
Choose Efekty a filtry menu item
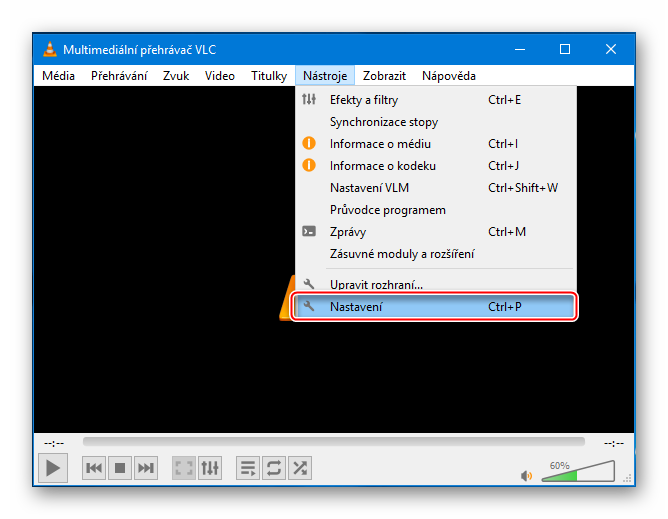(364, 100)
